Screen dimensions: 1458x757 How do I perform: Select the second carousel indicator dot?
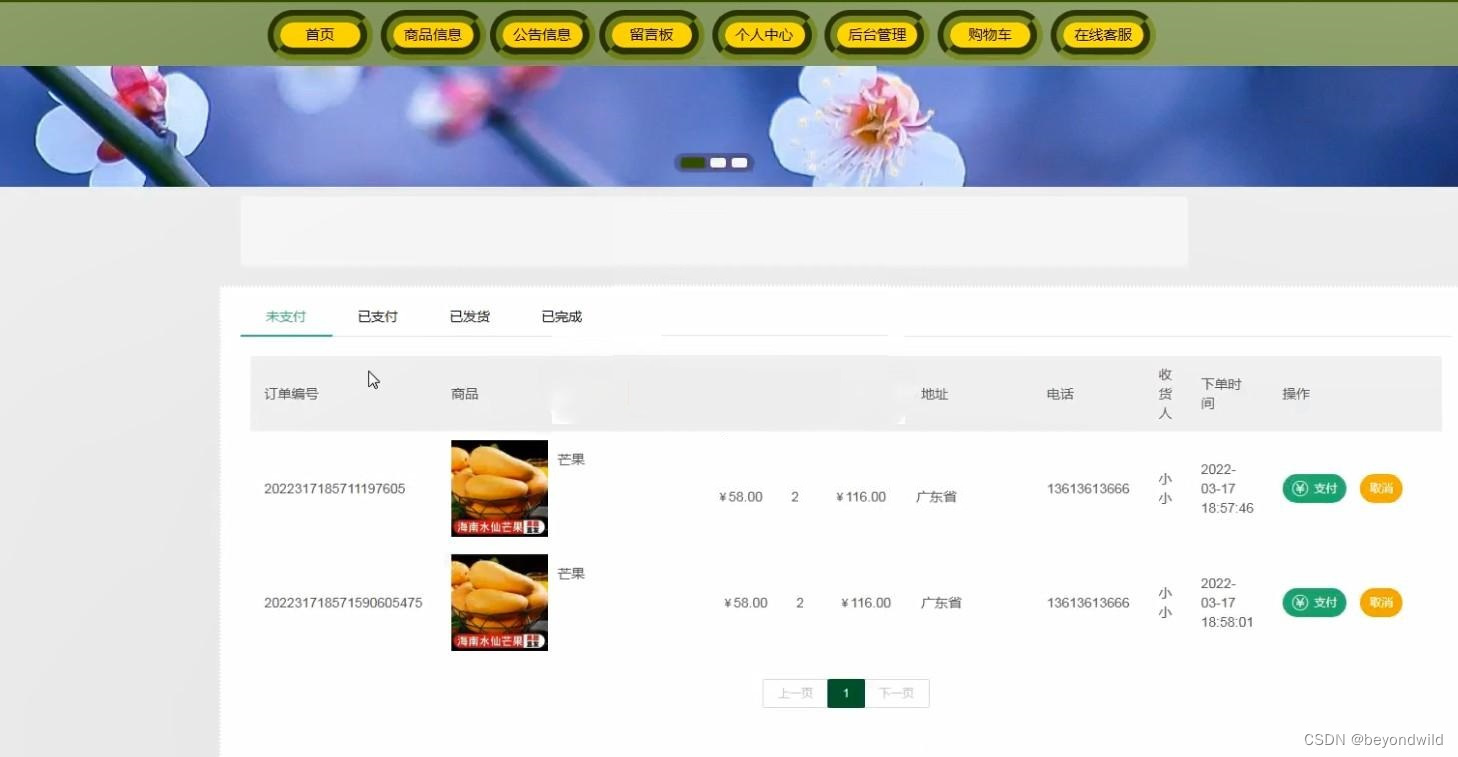click(716, 162)
